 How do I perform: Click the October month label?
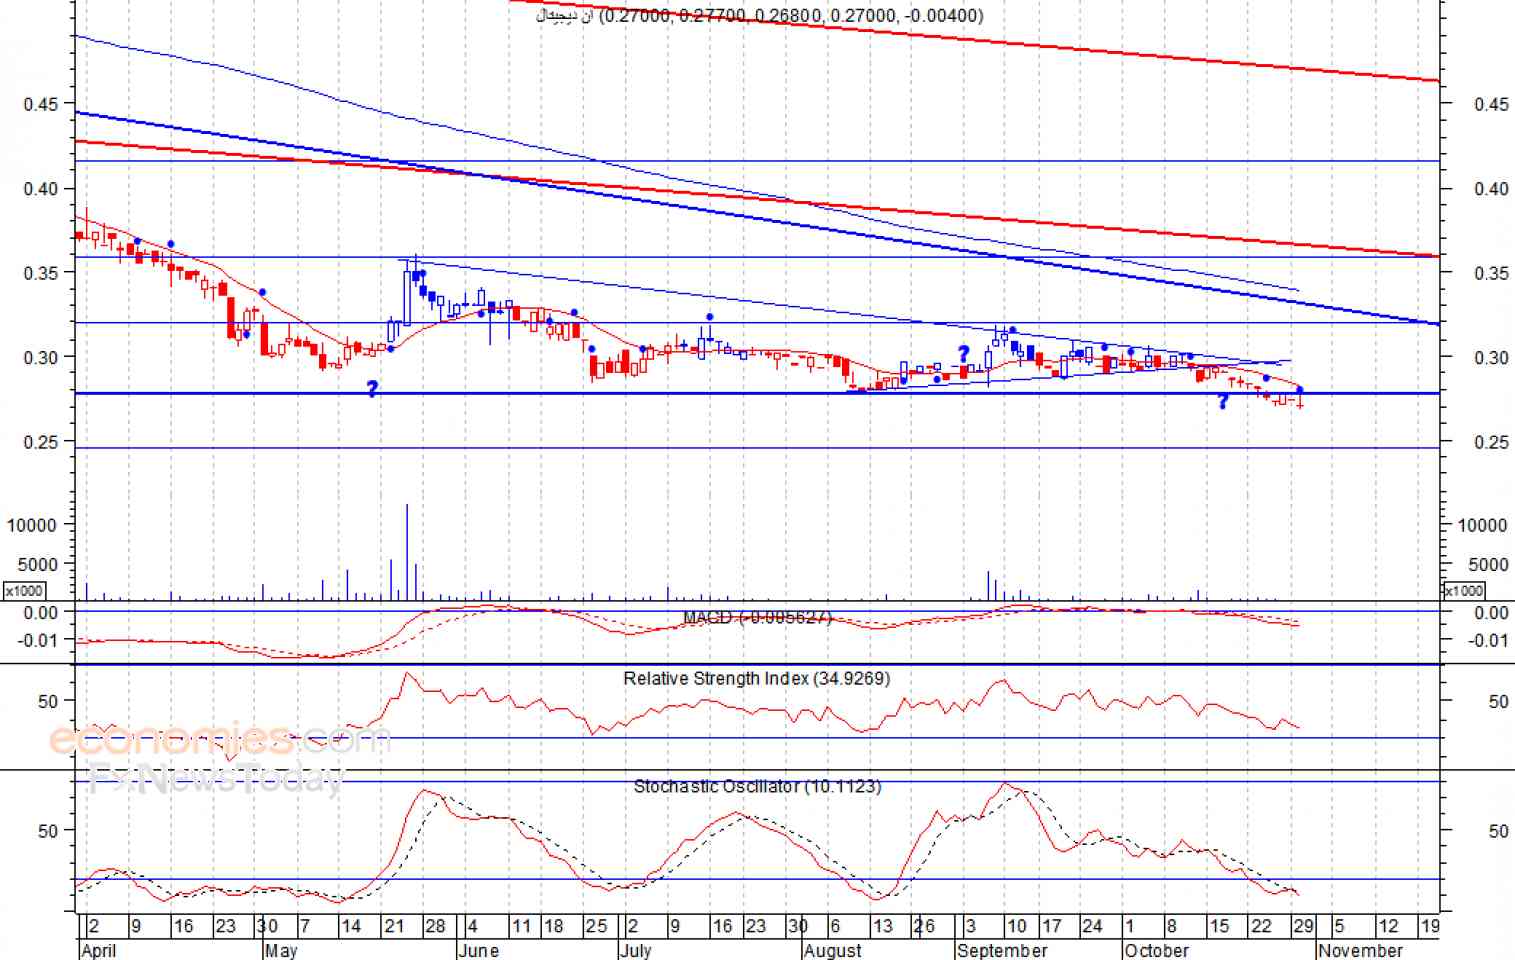coord(1157,950)
